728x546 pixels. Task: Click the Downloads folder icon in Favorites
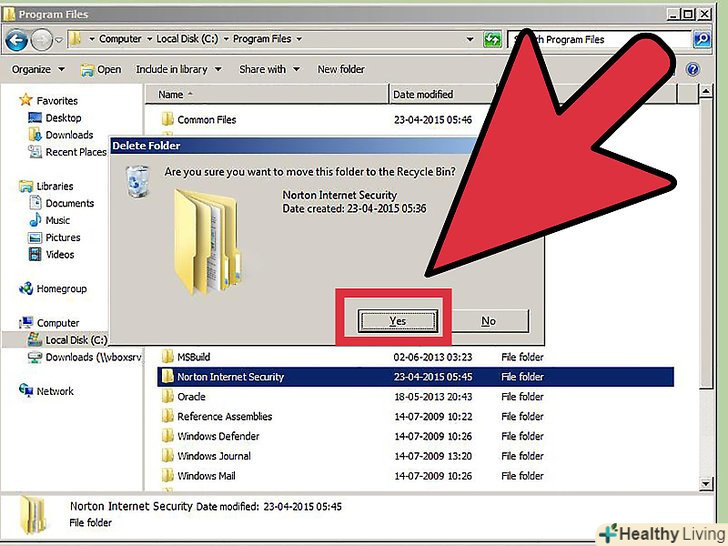point(35,135)
